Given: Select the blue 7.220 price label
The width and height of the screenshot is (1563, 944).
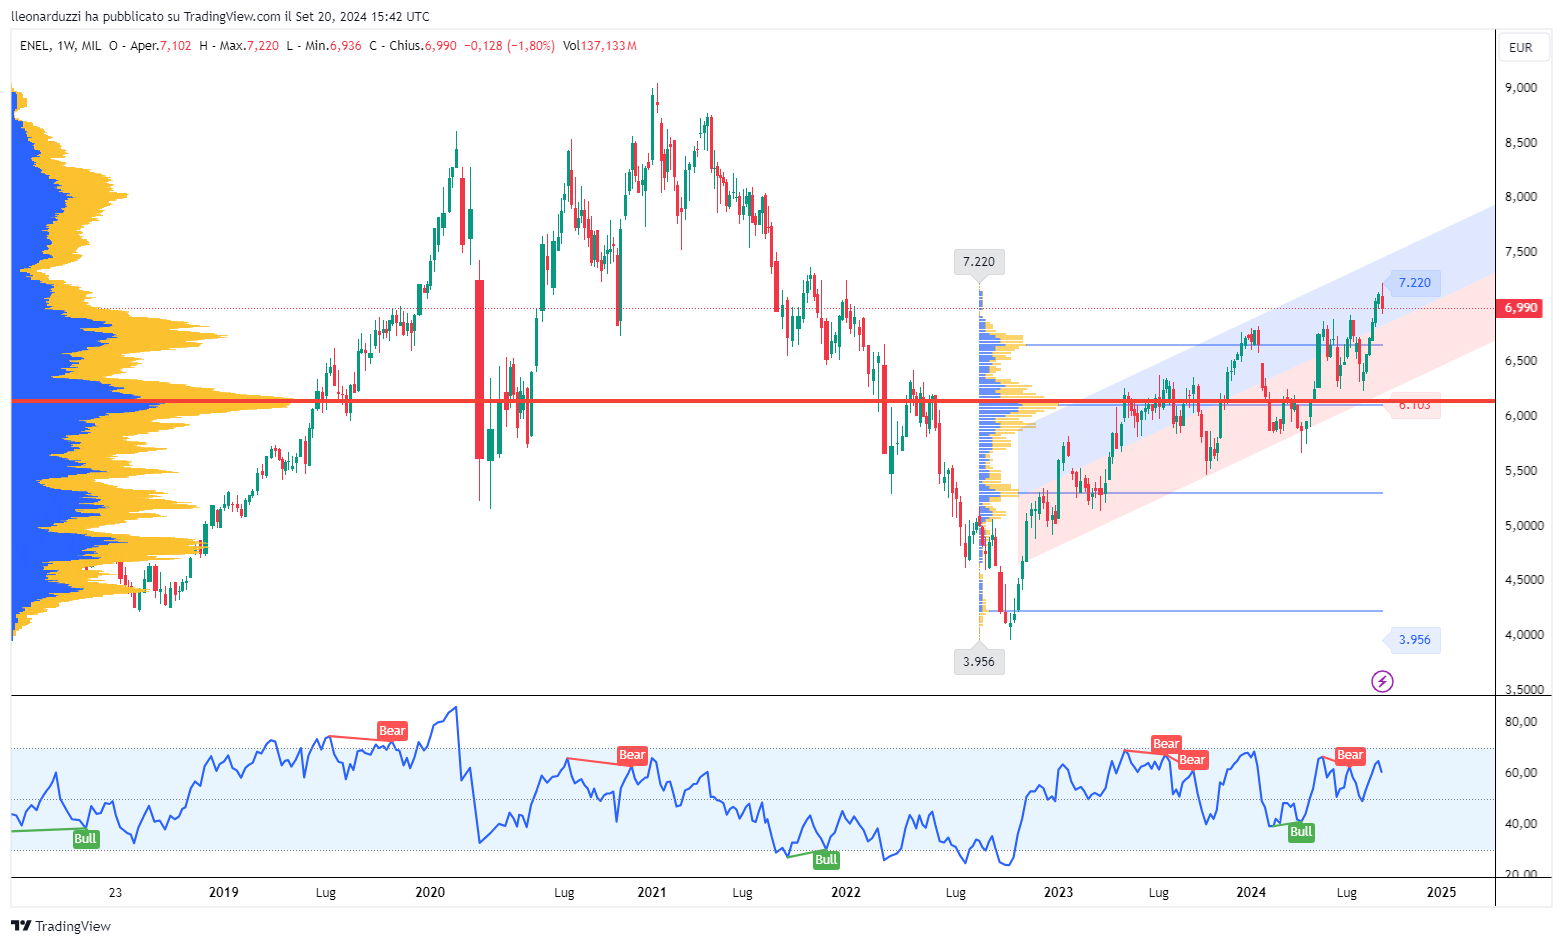Looking at the screenshot, I should (1414, 283).
